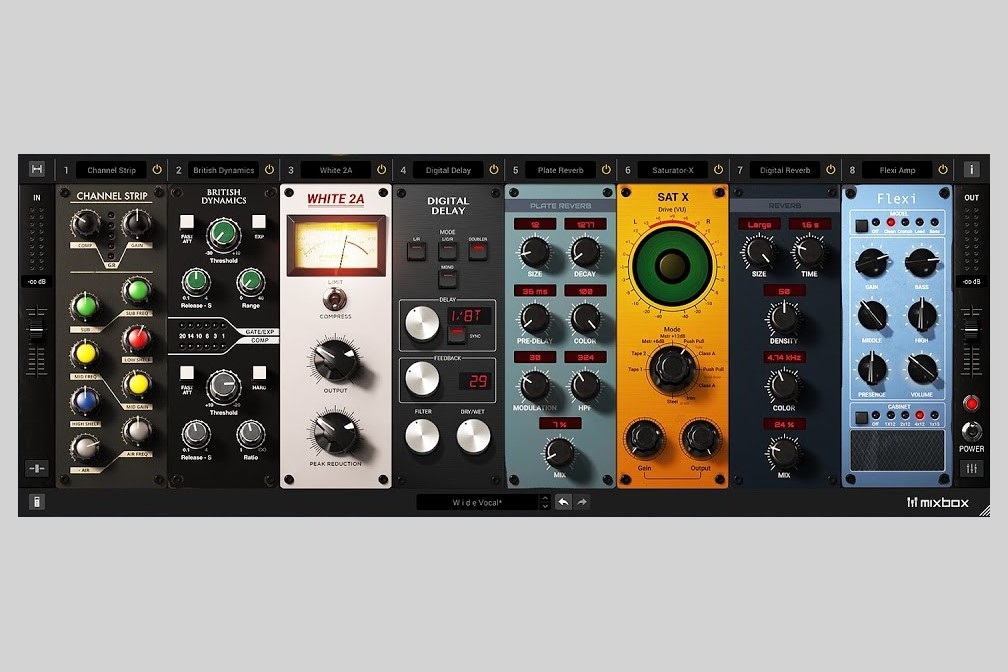Click the info icon at the top-right corner
Viewport: 1008px width, 672px height.
[x=971, y=169]
